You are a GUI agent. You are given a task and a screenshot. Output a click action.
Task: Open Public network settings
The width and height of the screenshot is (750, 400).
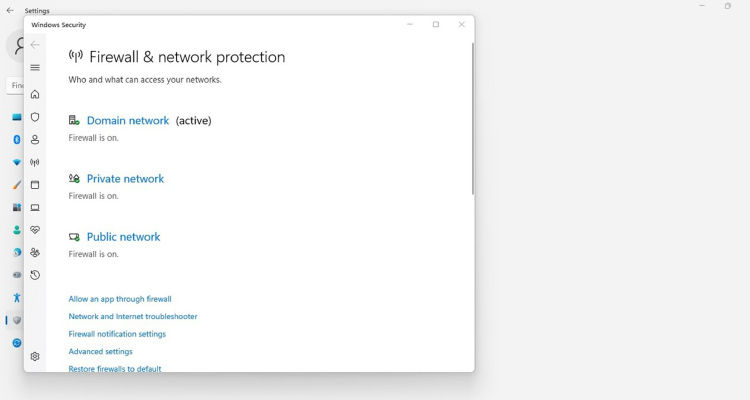(123, 237)
